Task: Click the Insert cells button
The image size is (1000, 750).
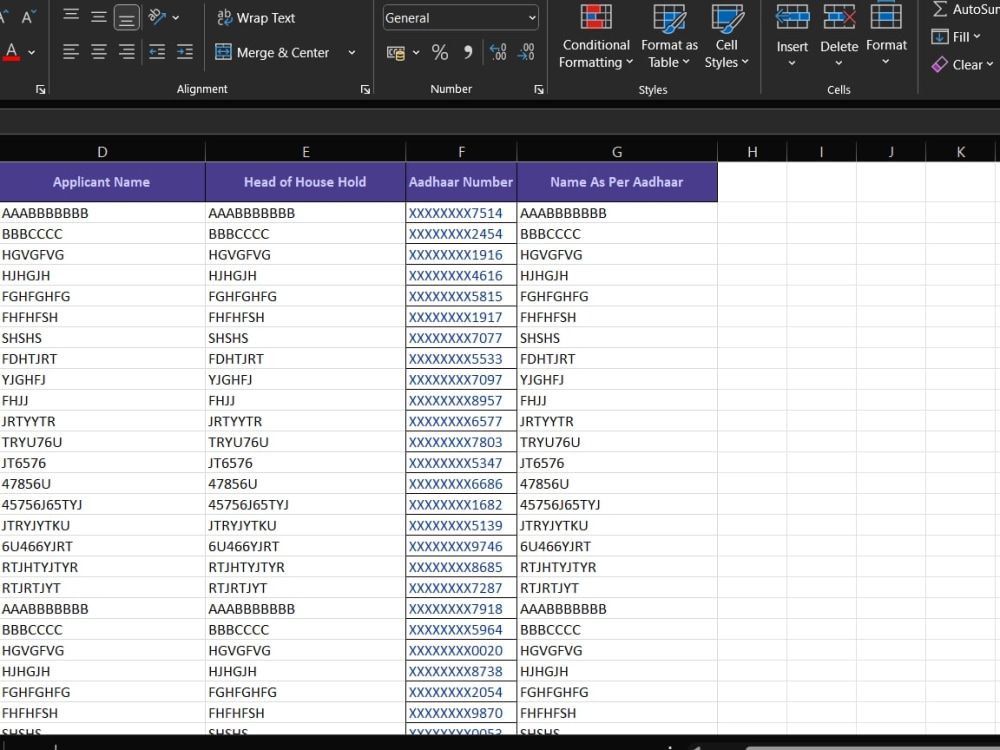Action: click(x=792, y=36)
